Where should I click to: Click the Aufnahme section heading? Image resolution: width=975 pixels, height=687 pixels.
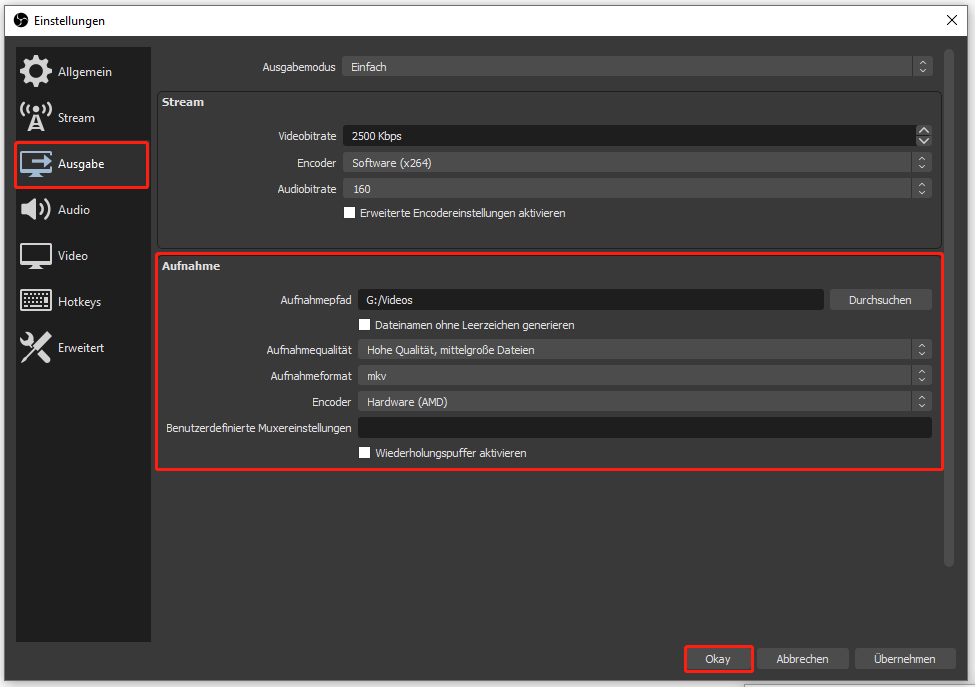(191, 266)
